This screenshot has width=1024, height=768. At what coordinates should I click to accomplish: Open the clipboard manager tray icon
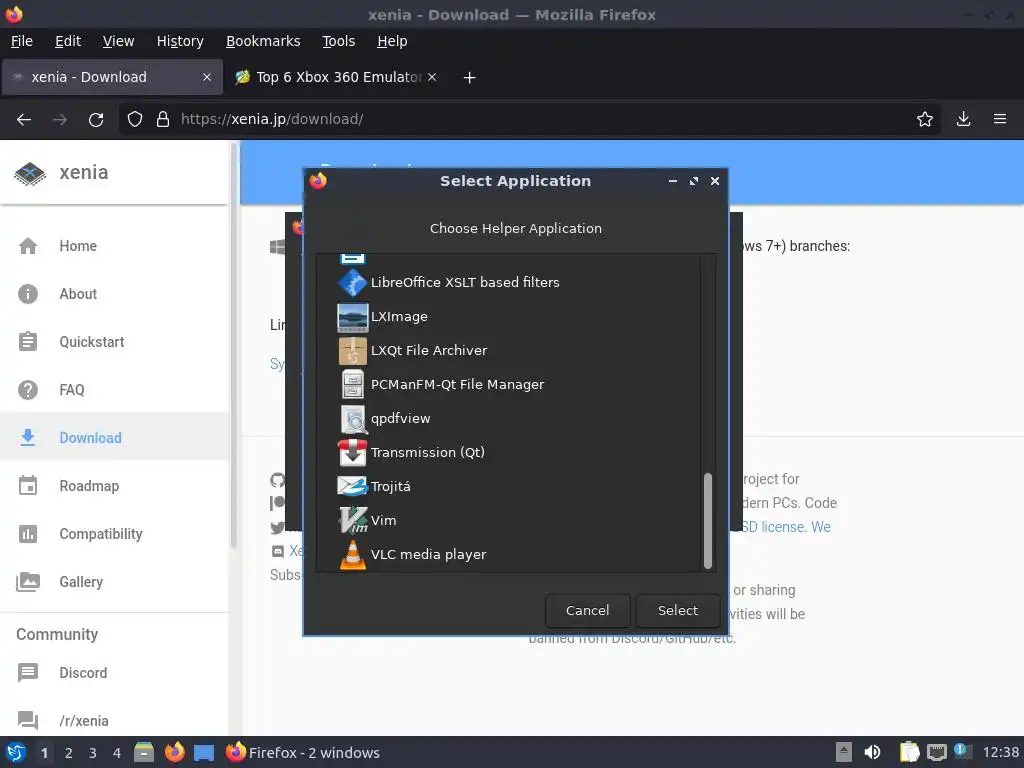909,753
